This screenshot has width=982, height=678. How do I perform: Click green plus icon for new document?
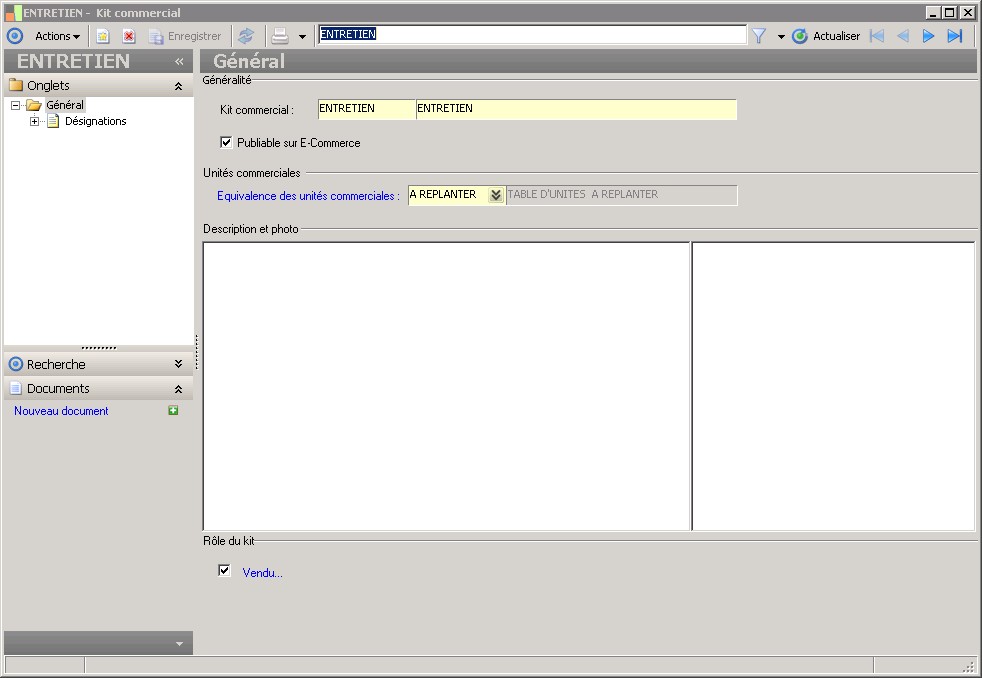point(173,410)
